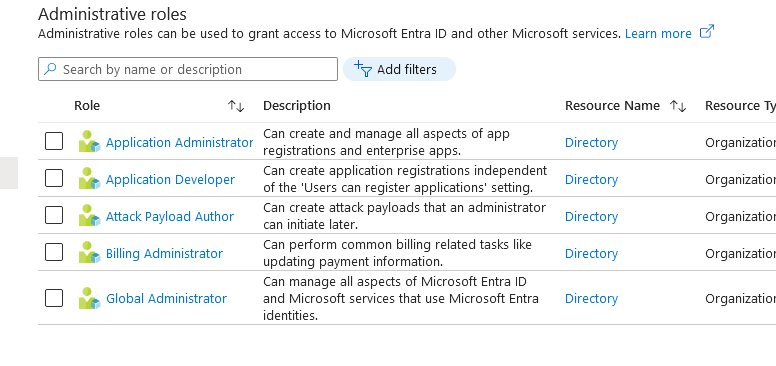
Task: Check the Application Developer row checkbox
Action: pyautogui.click(x=54, y=179)
